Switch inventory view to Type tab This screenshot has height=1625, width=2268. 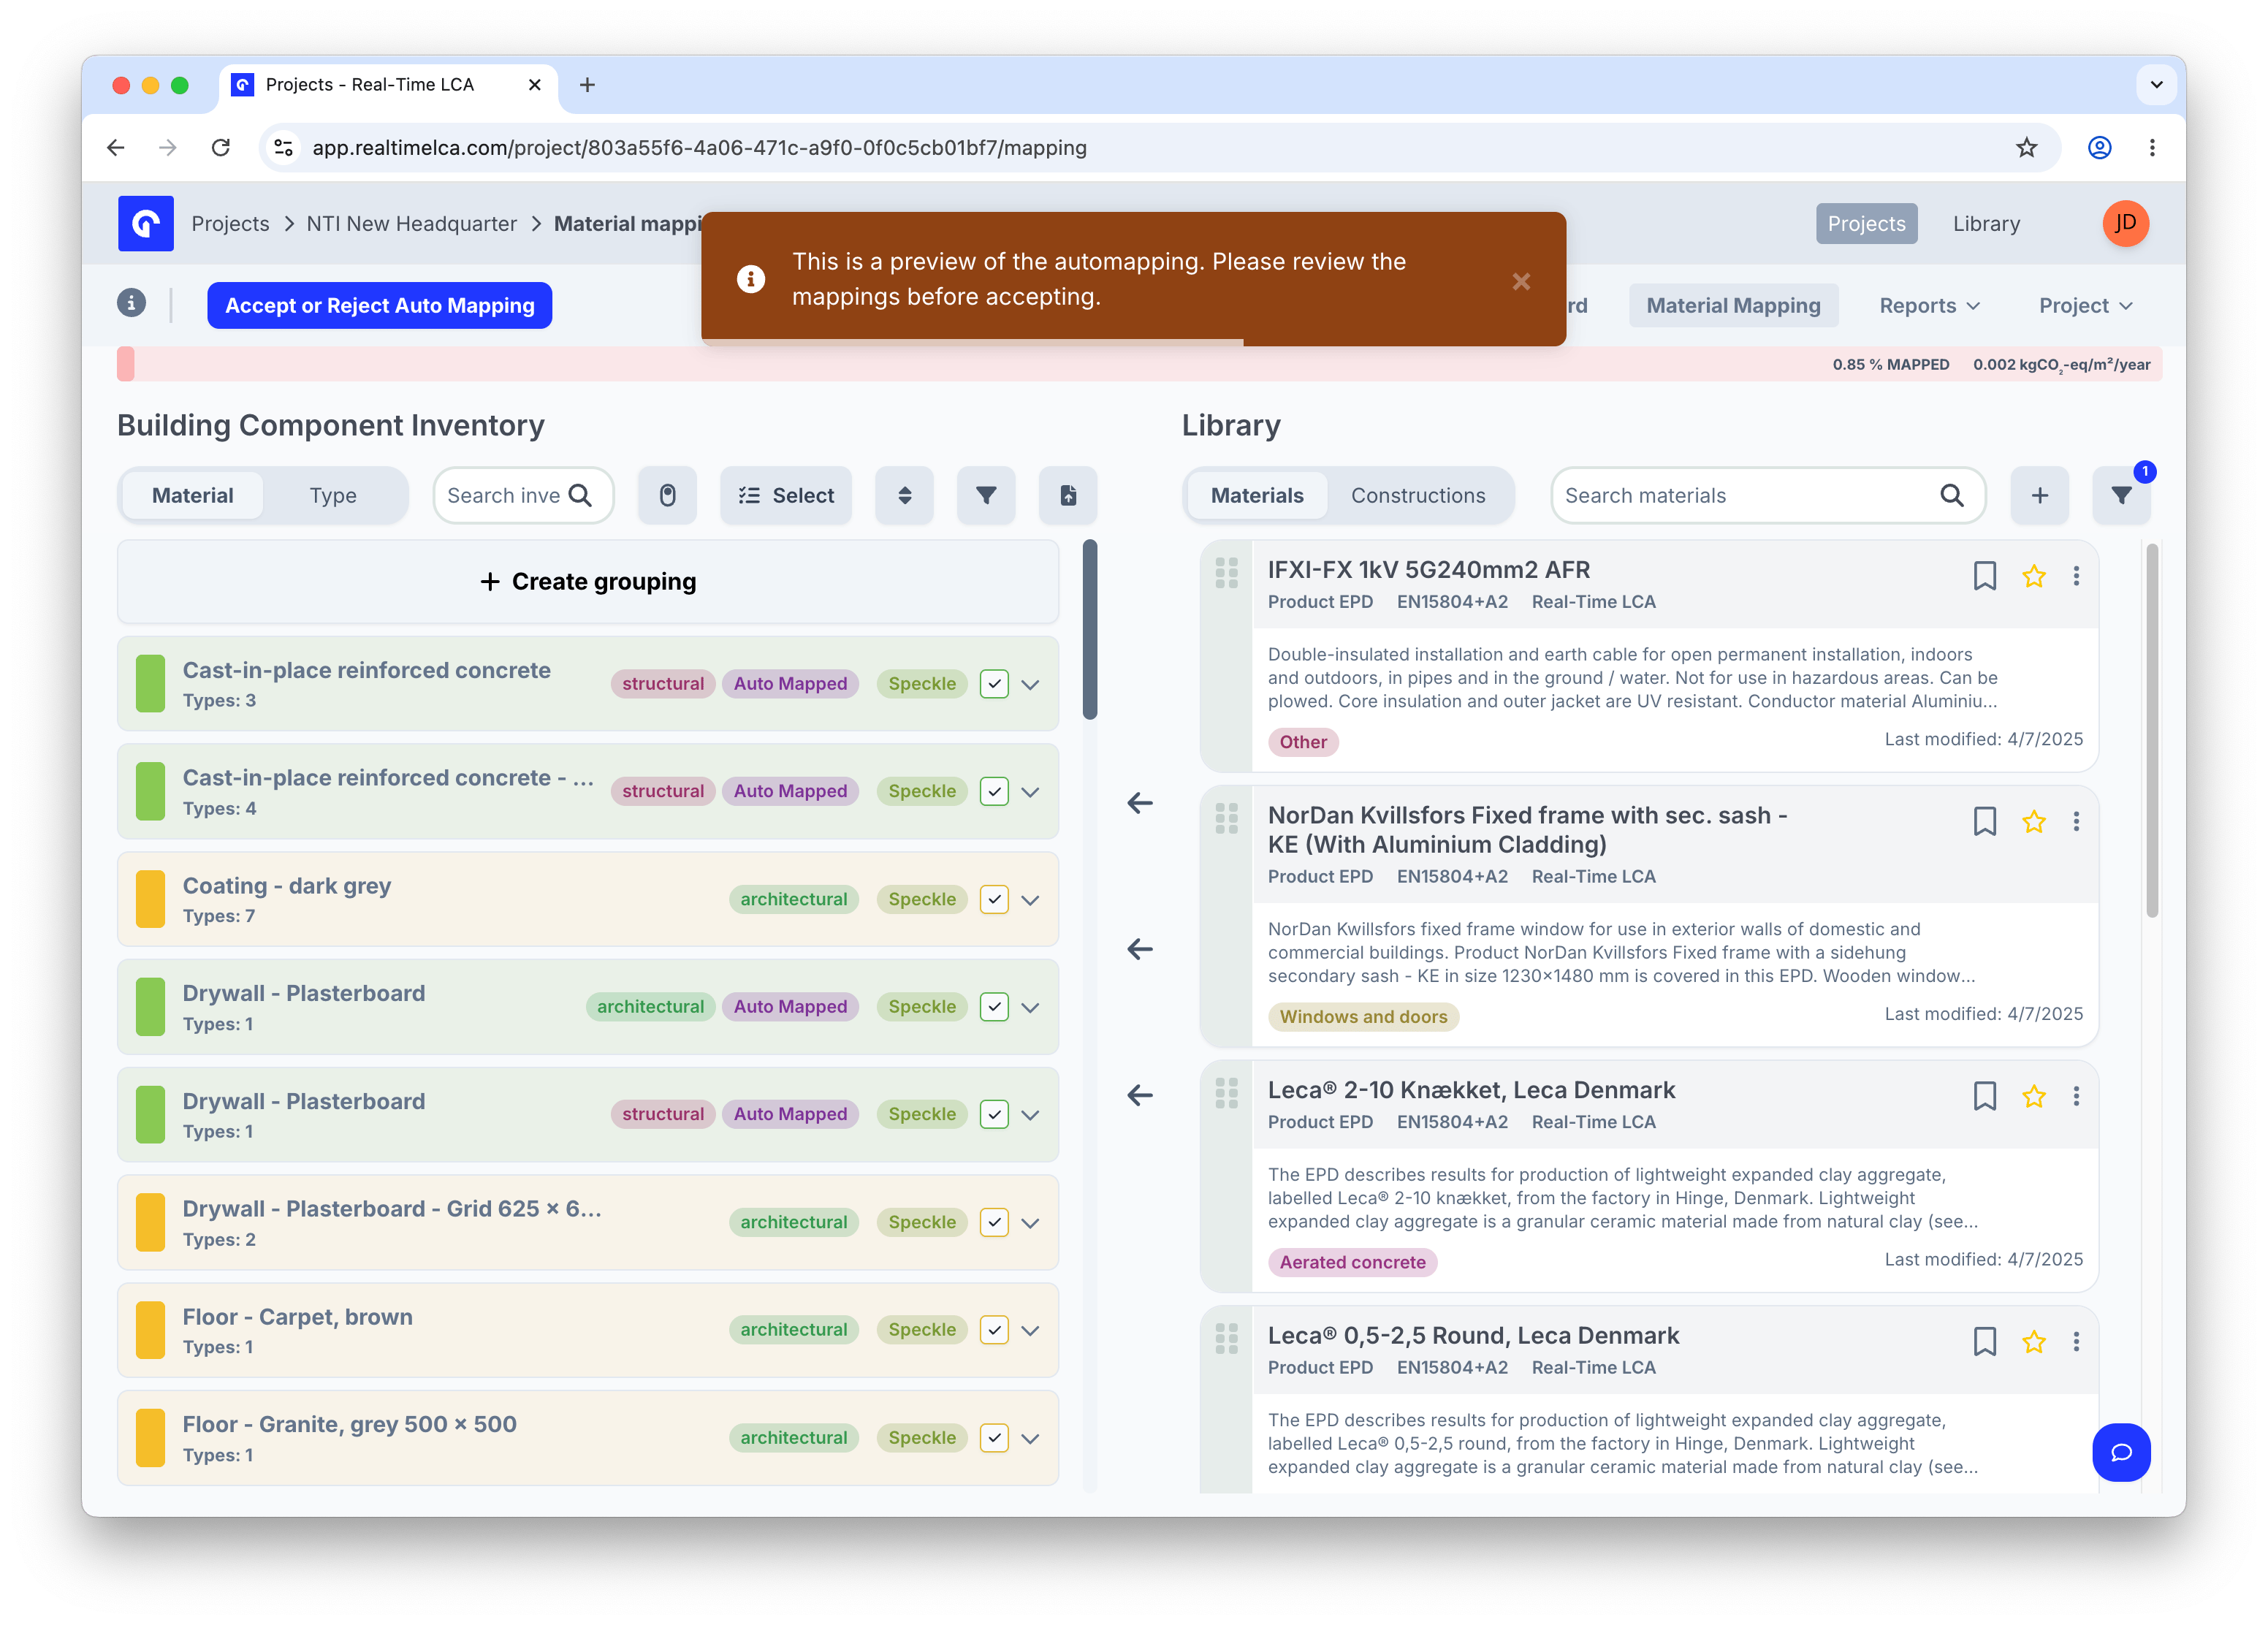click(x=333, y=495)
